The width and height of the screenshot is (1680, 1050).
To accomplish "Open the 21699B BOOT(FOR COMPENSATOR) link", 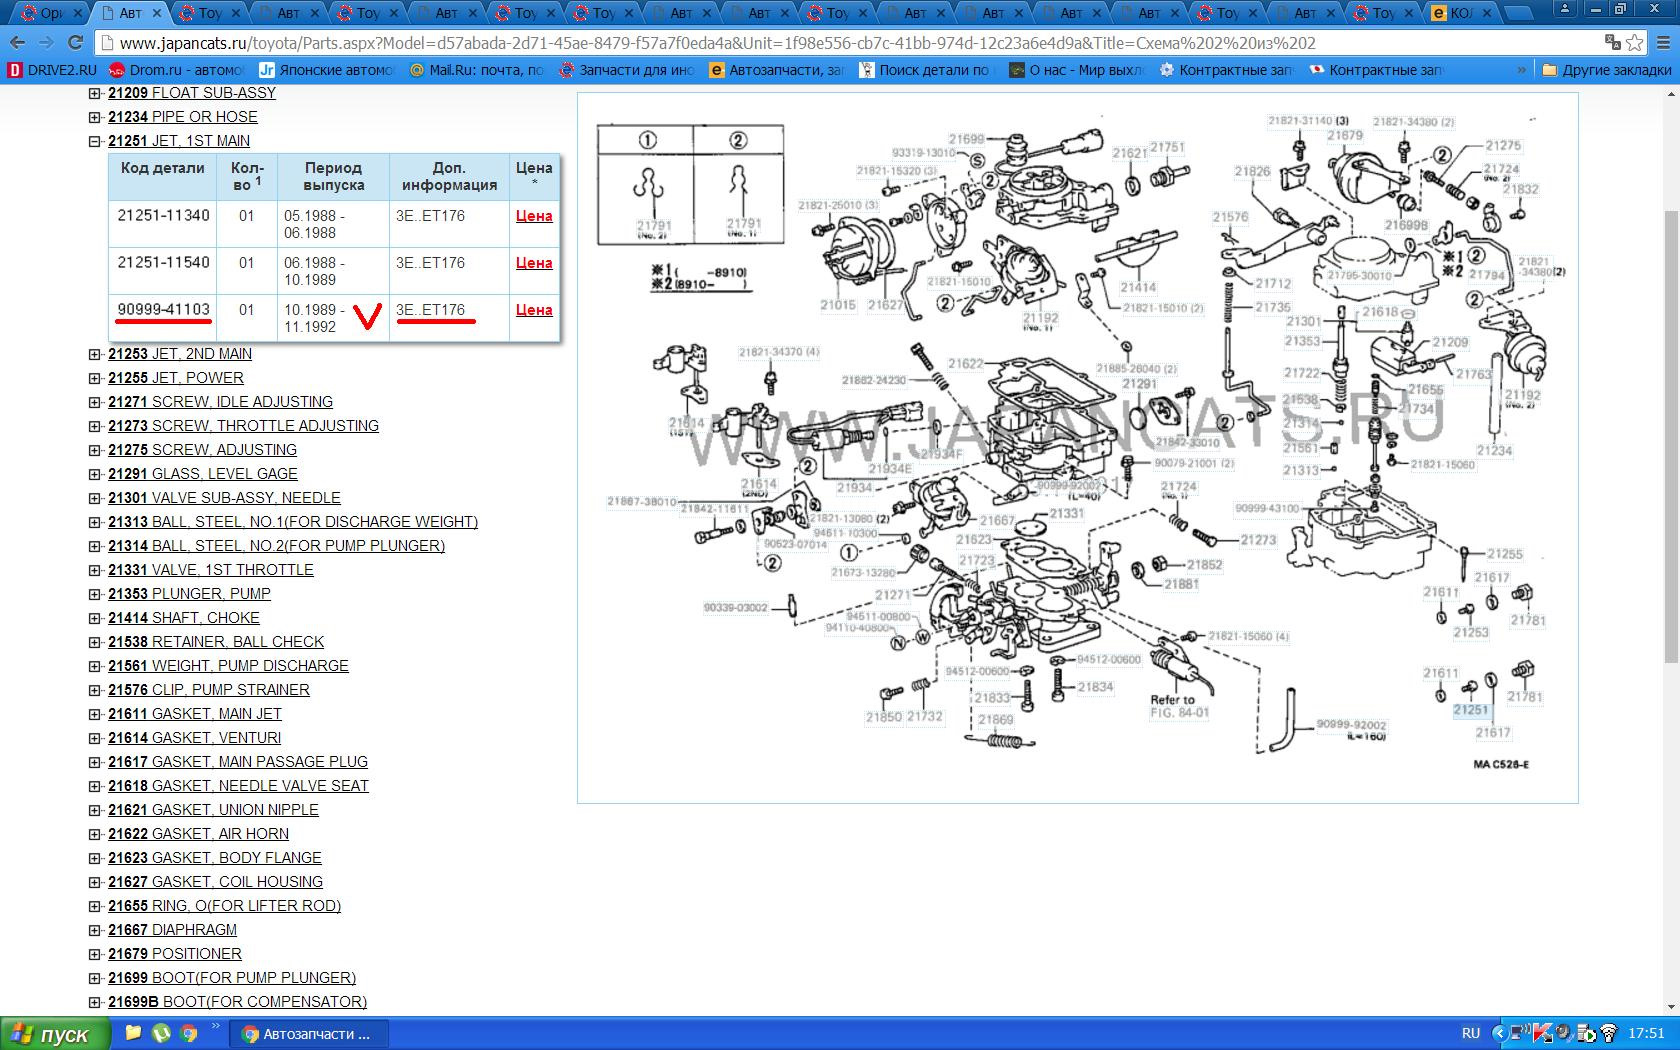I will coord(237,1002).
